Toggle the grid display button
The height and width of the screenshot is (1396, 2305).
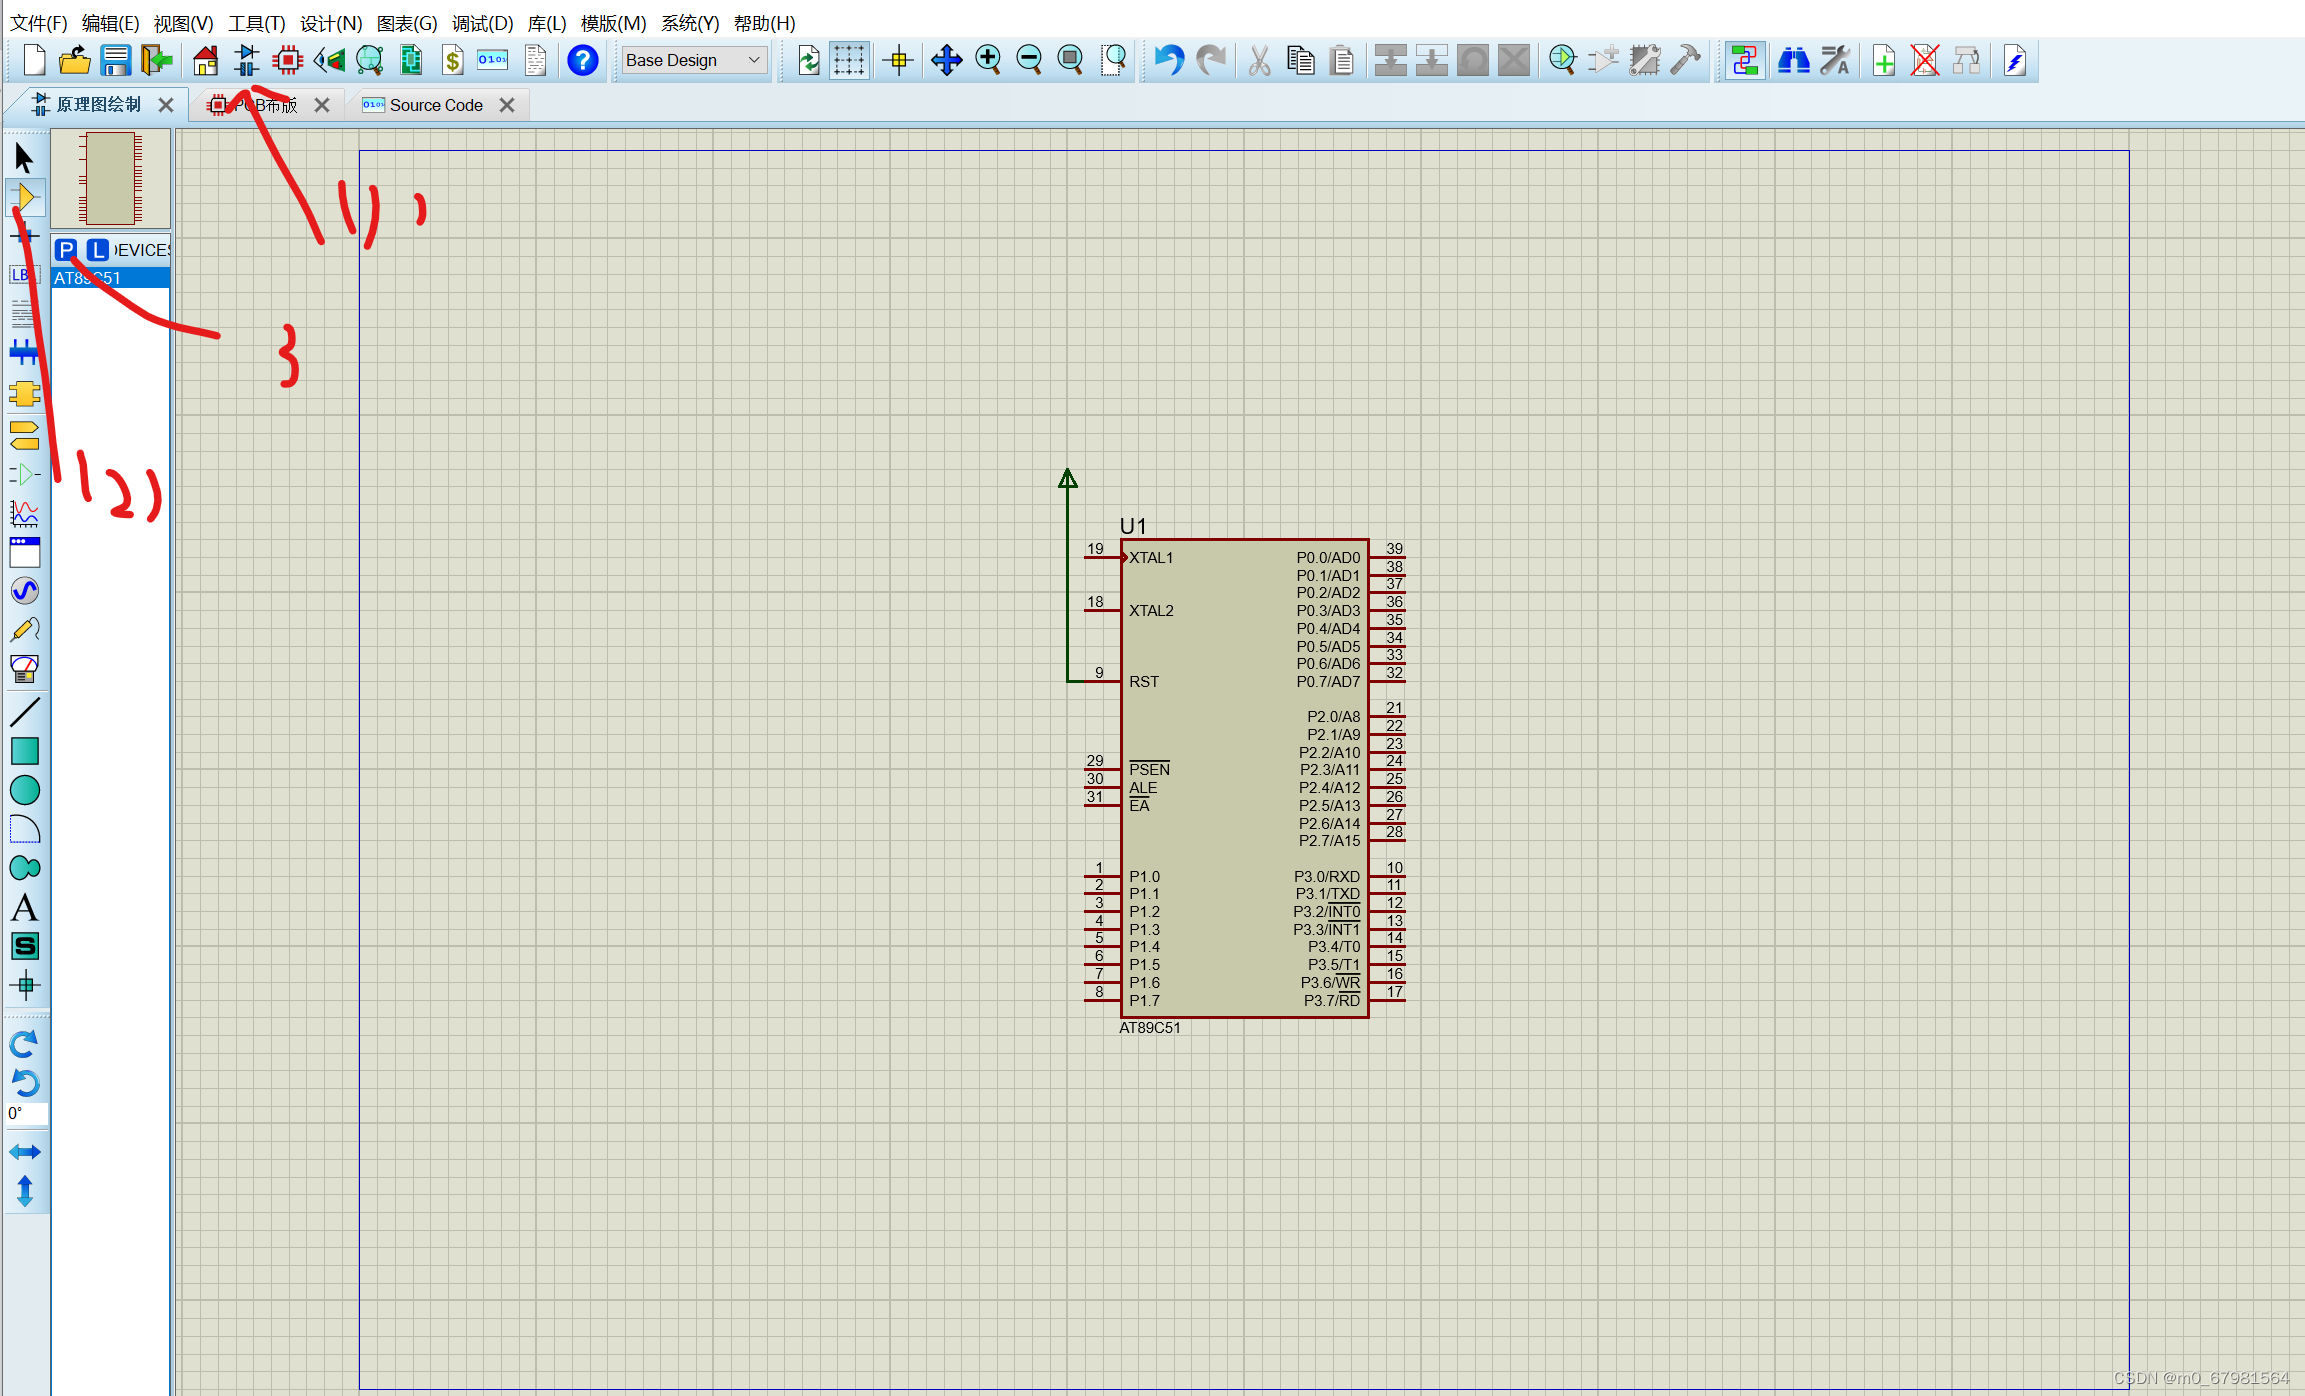848,61
